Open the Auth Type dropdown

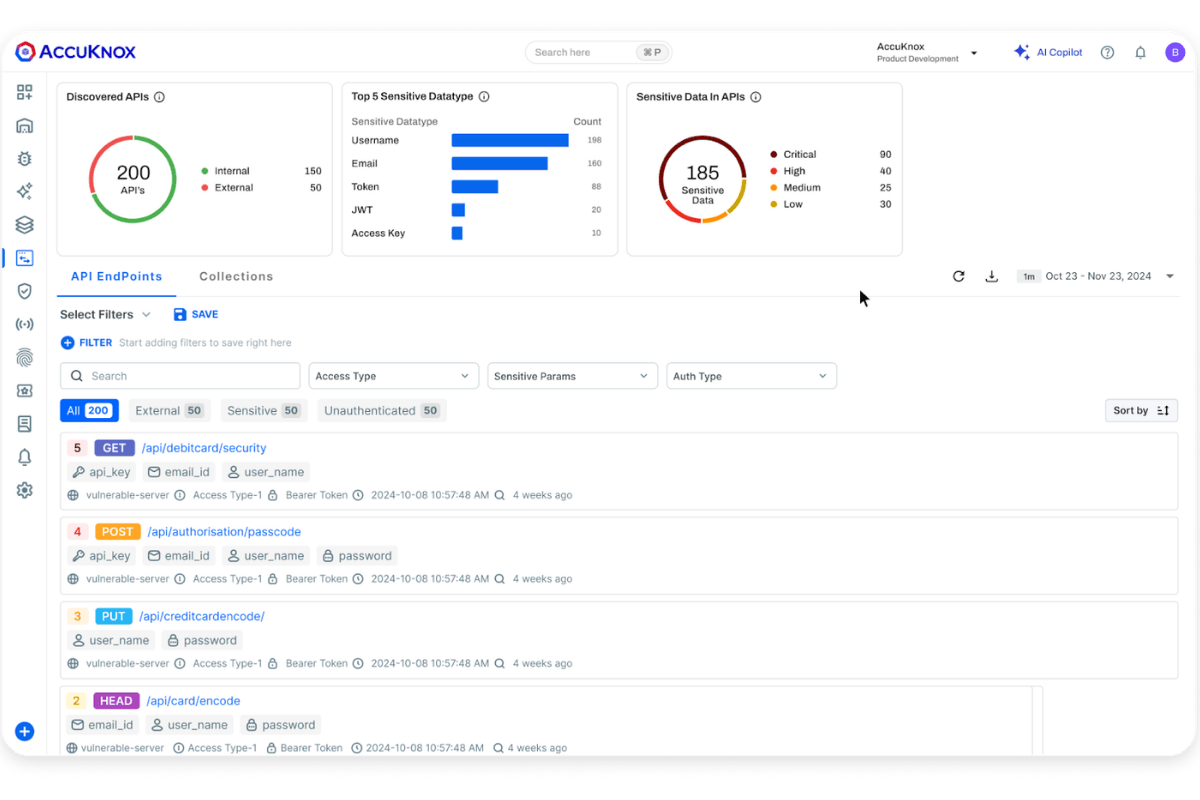750,376
